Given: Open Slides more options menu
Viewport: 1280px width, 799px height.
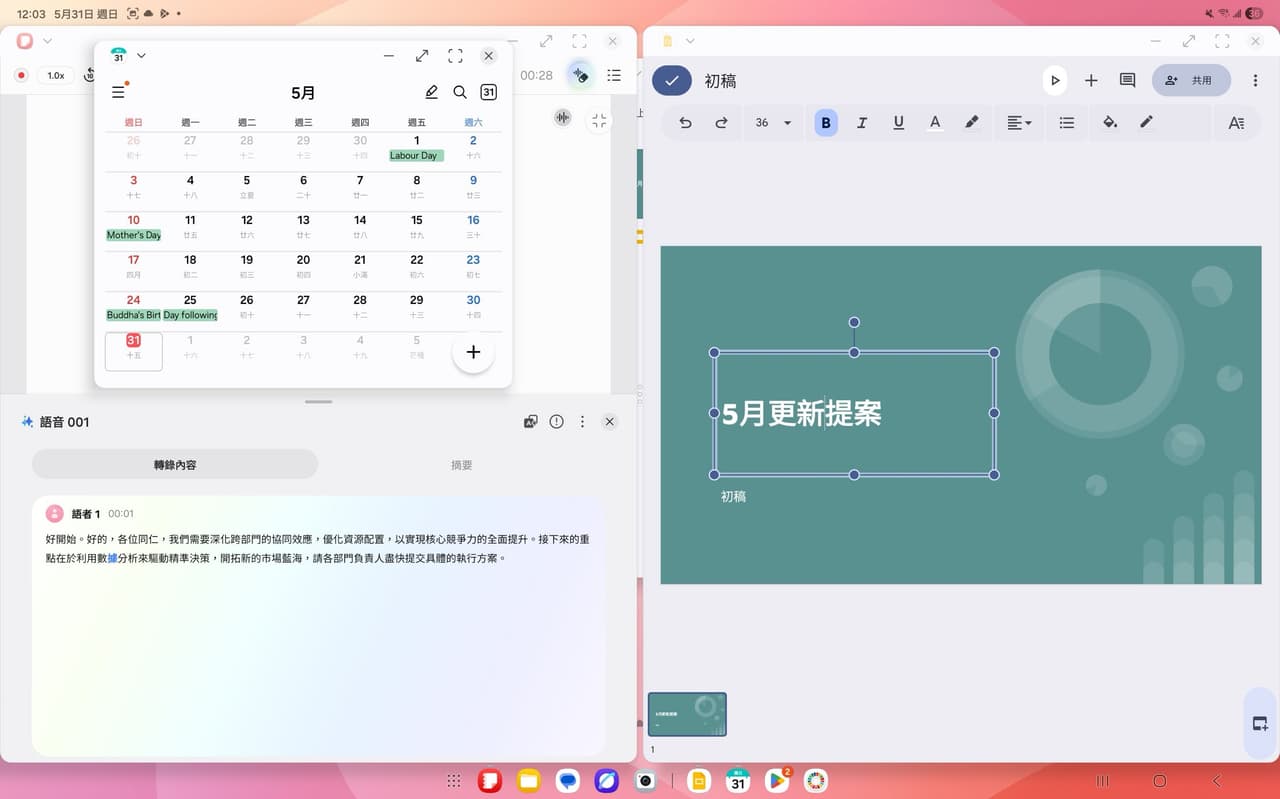Looking at the screenshot, I should [1256, 80].
